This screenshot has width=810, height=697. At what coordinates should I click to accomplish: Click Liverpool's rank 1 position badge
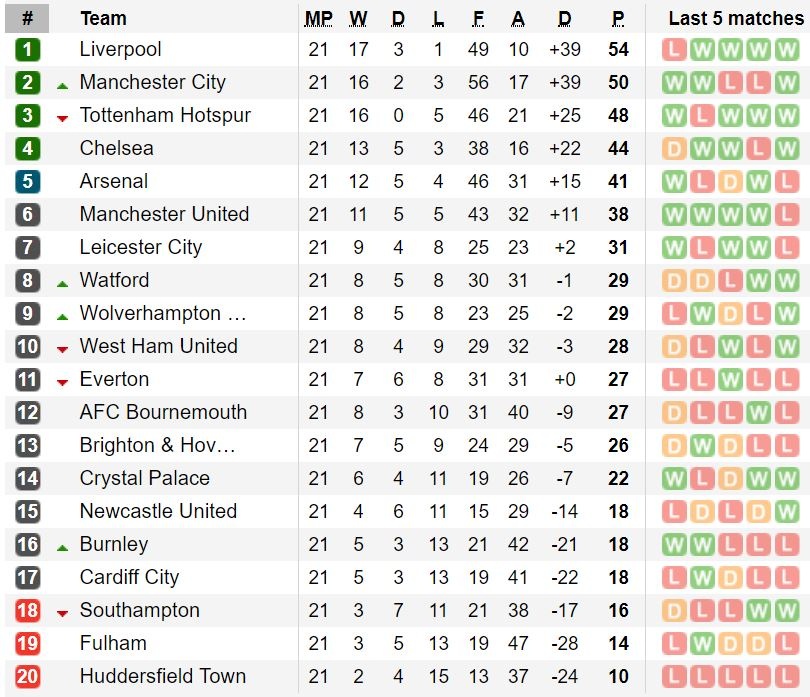coord(27,50)
